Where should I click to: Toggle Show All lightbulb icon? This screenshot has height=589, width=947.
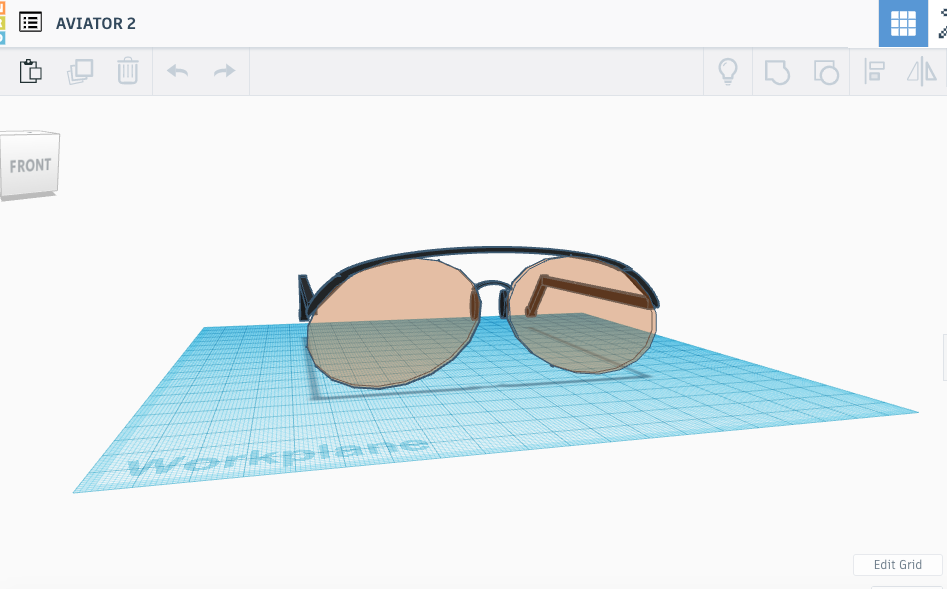tap(728, 72)
